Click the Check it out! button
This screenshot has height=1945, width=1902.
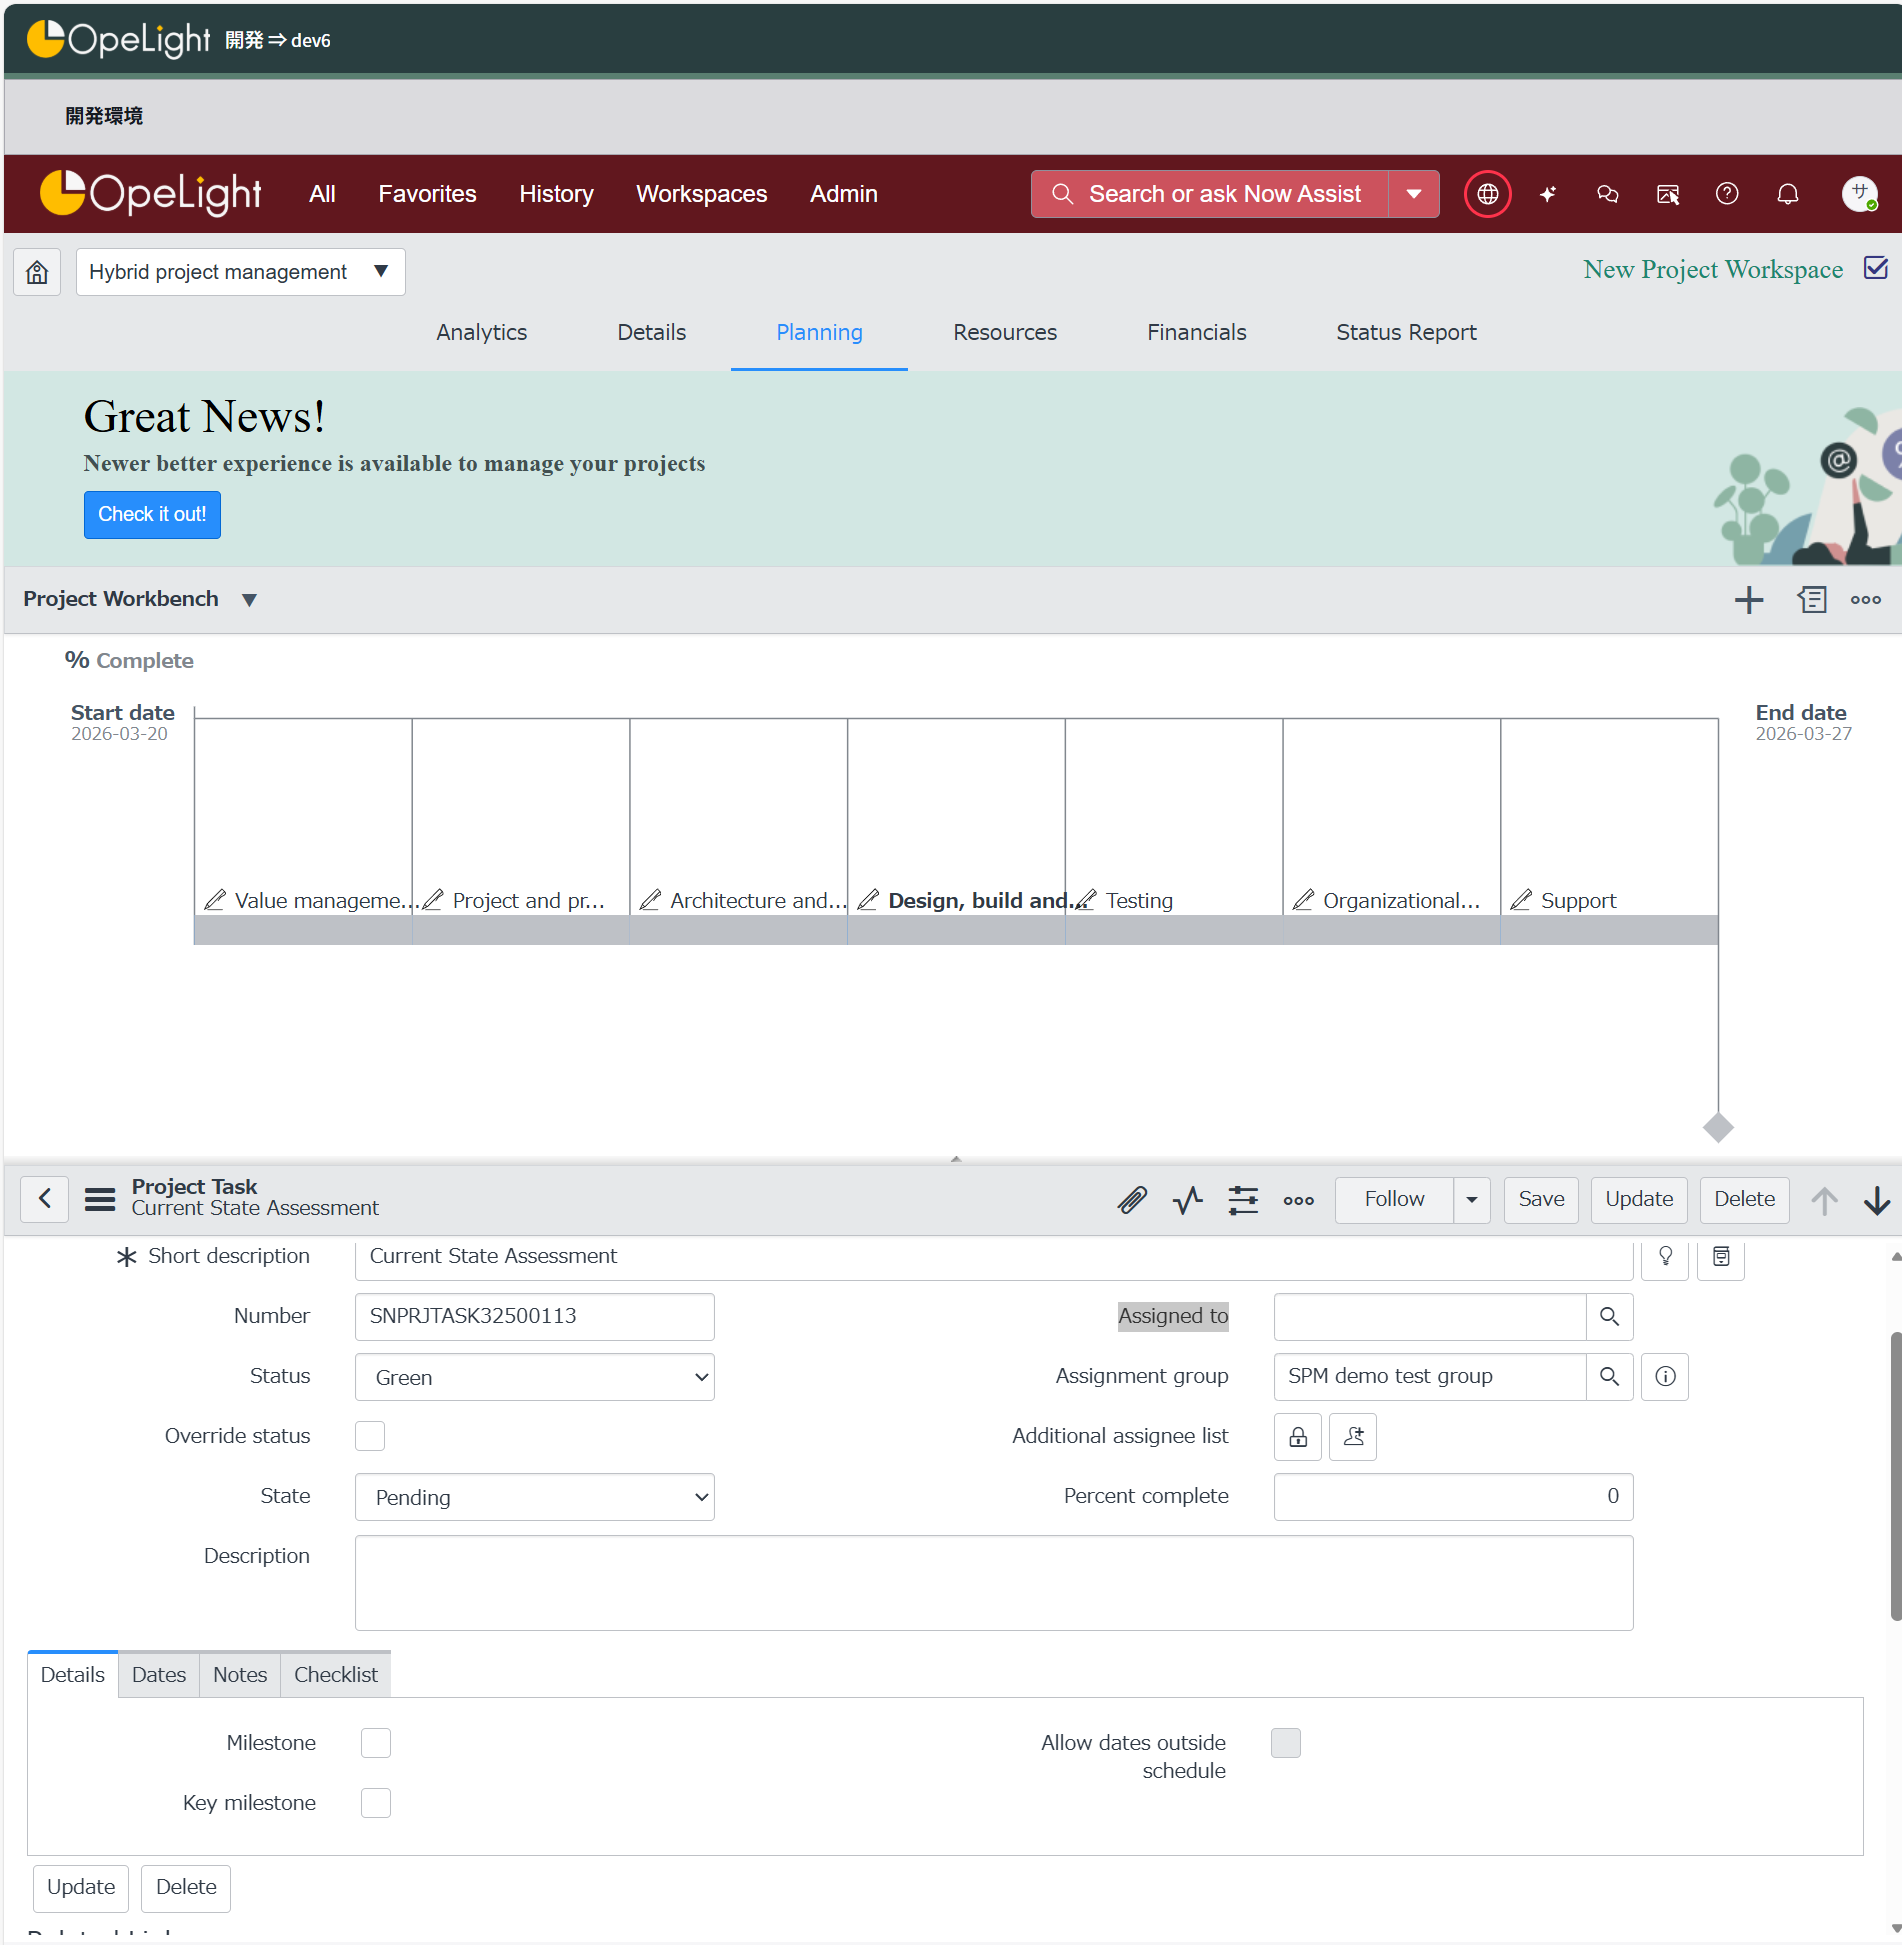(152, 514)
